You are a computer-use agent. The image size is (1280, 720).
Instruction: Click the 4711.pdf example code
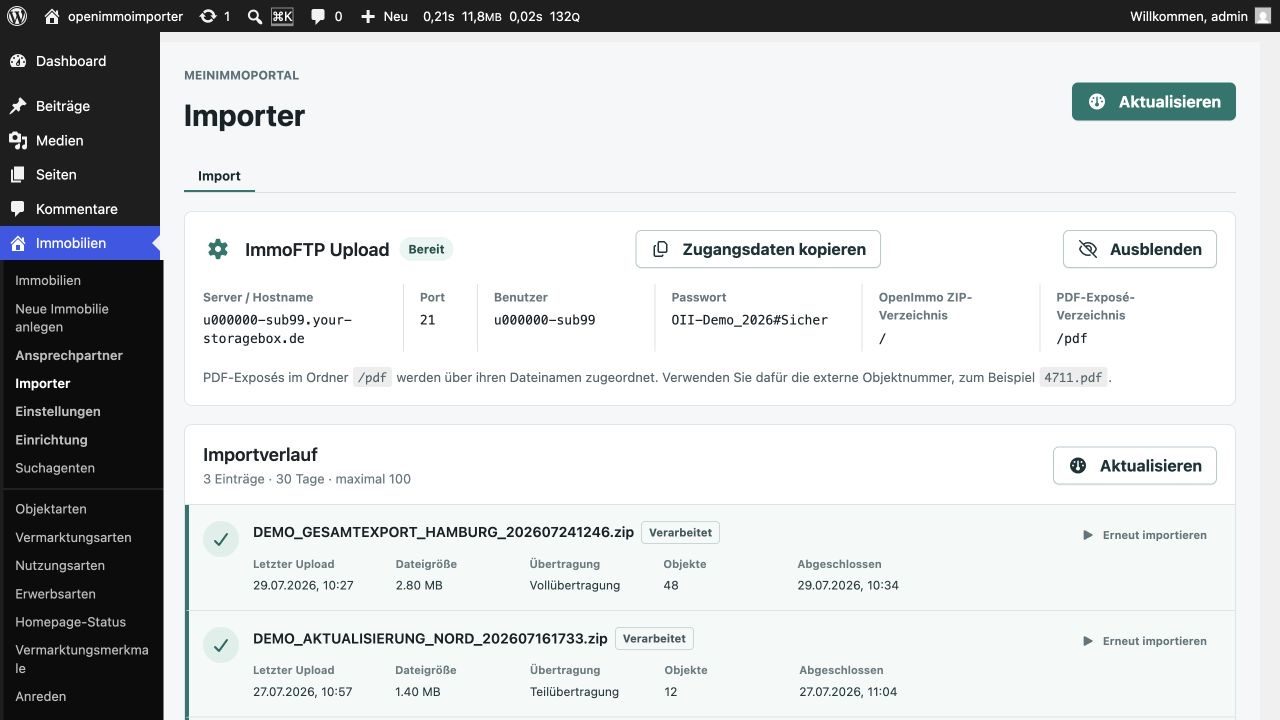[1074, 378]
